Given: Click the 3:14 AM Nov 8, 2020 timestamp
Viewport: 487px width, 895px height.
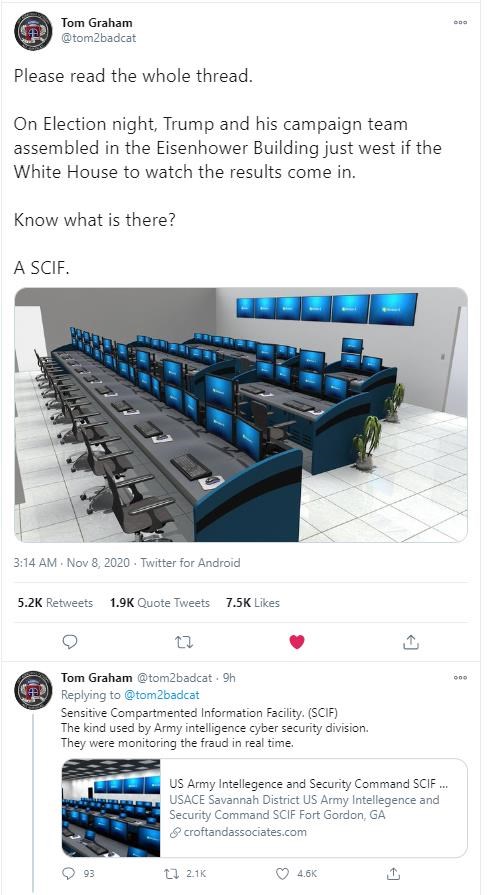Looking at the screenshot, I should pos(73,563).
